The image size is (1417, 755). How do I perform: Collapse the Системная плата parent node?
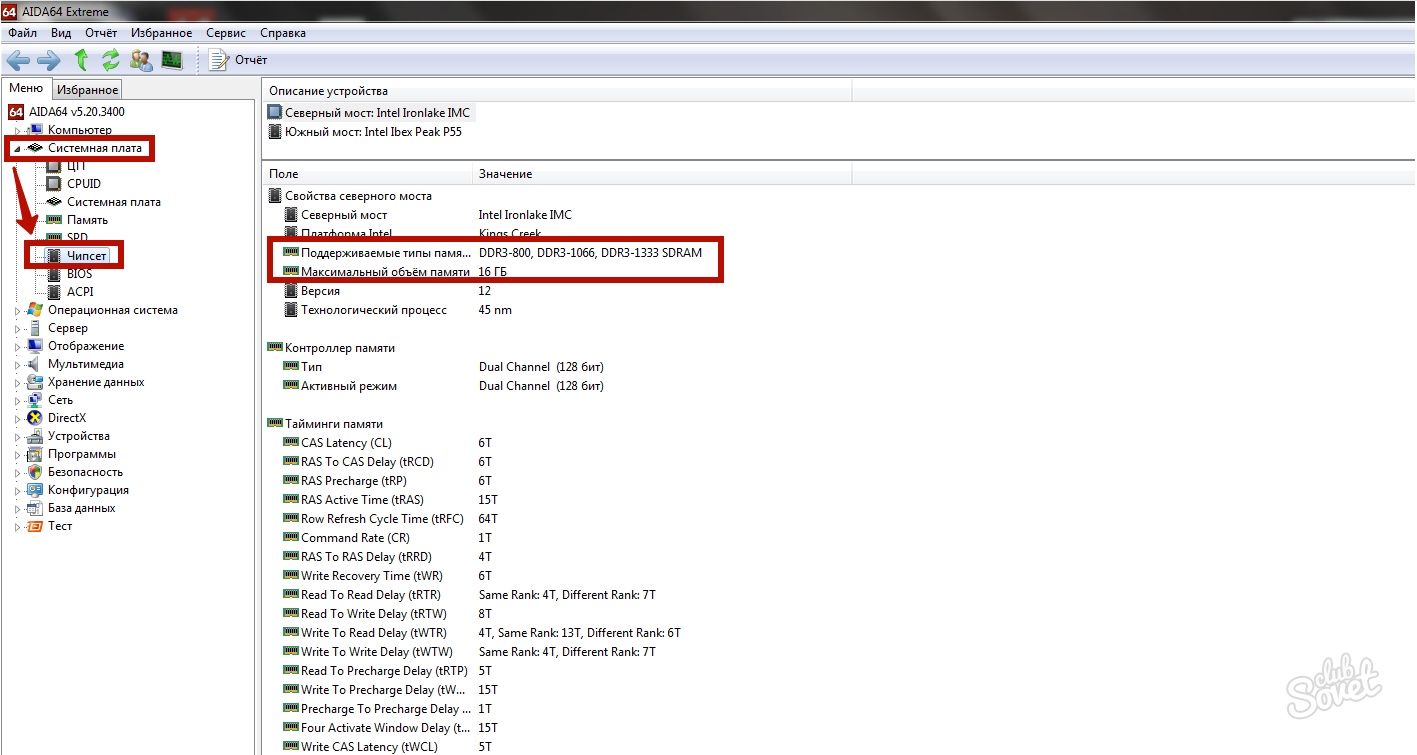[18, 148]
